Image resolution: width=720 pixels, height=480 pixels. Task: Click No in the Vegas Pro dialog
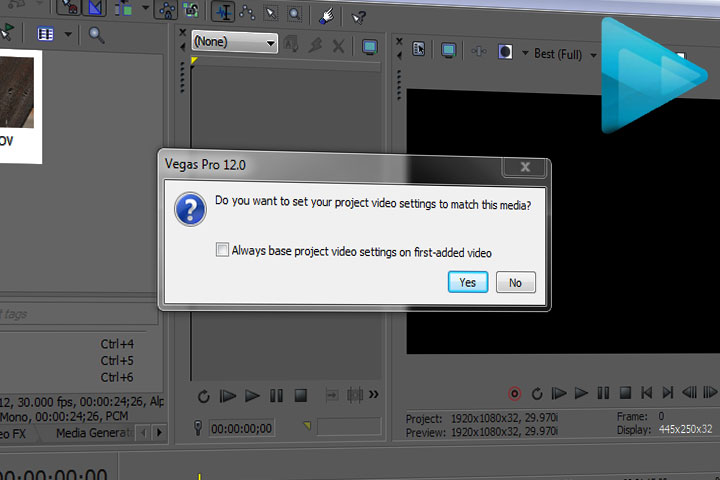[x=515, y=282]
